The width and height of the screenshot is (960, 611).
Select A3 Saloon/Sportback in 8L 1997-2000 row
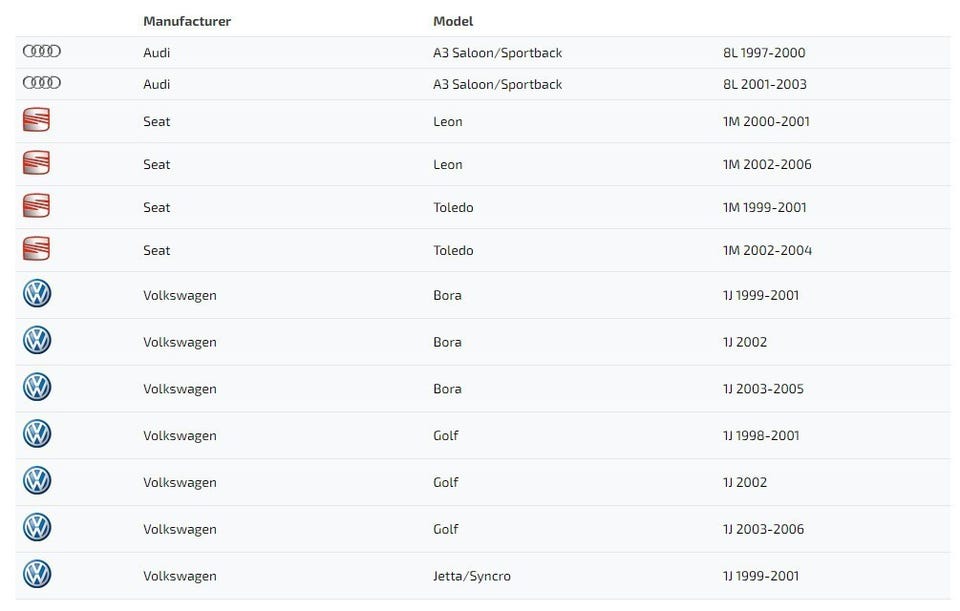(497, 53)
